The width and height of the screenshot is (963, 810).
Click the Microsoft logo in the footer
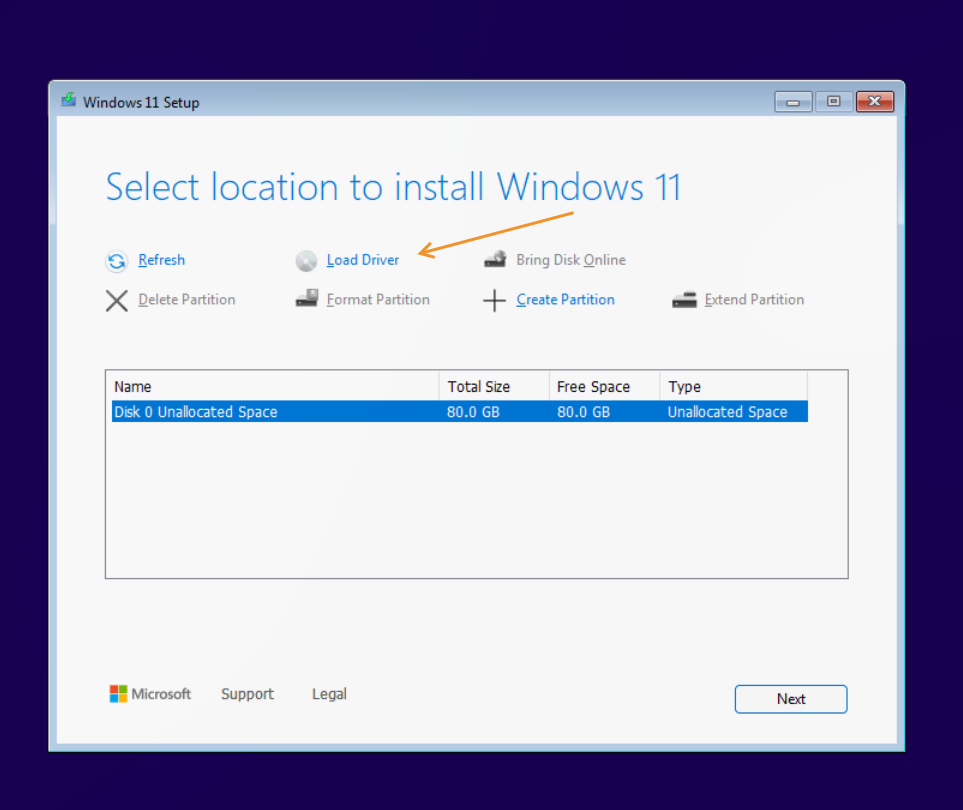116,693
